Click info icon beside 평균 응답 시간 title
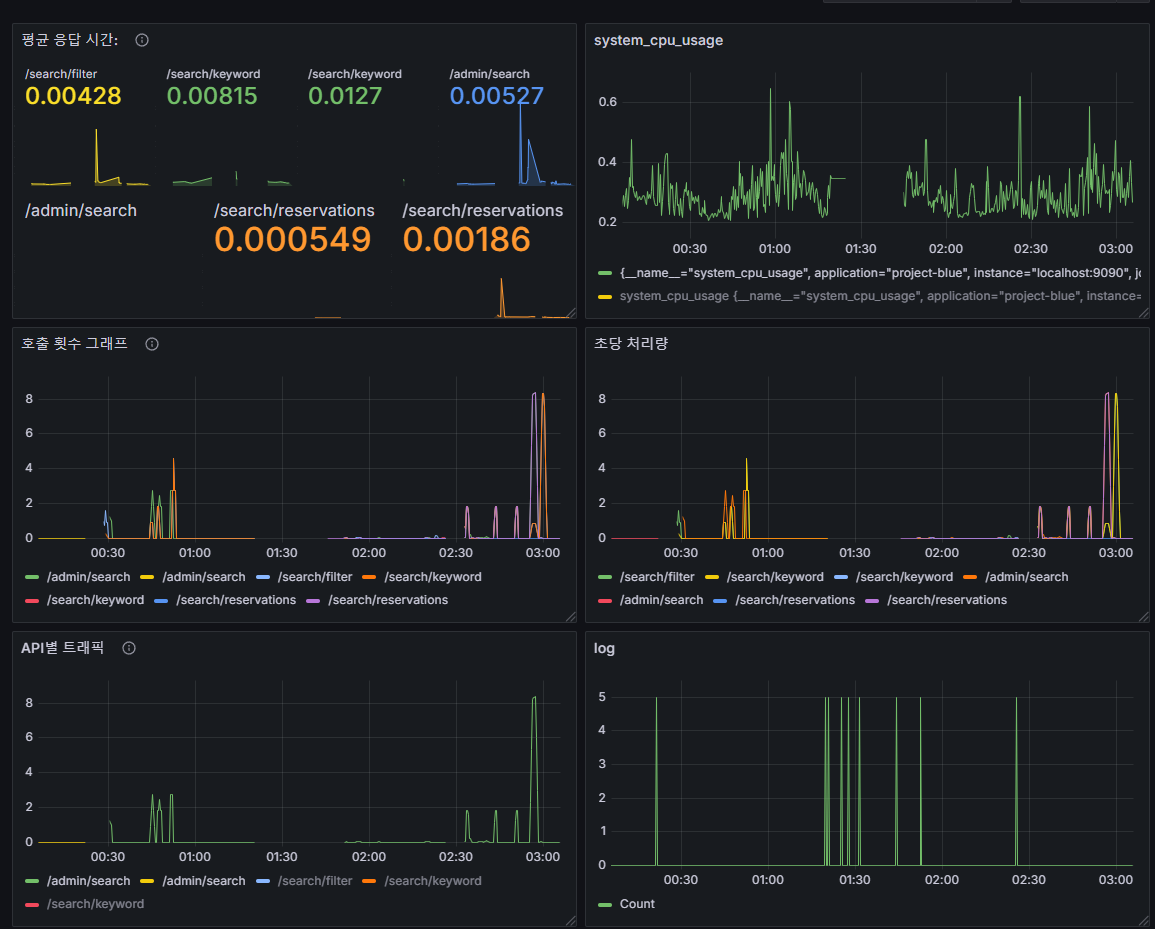This screenshot has width=1155, height=929. 142,41
